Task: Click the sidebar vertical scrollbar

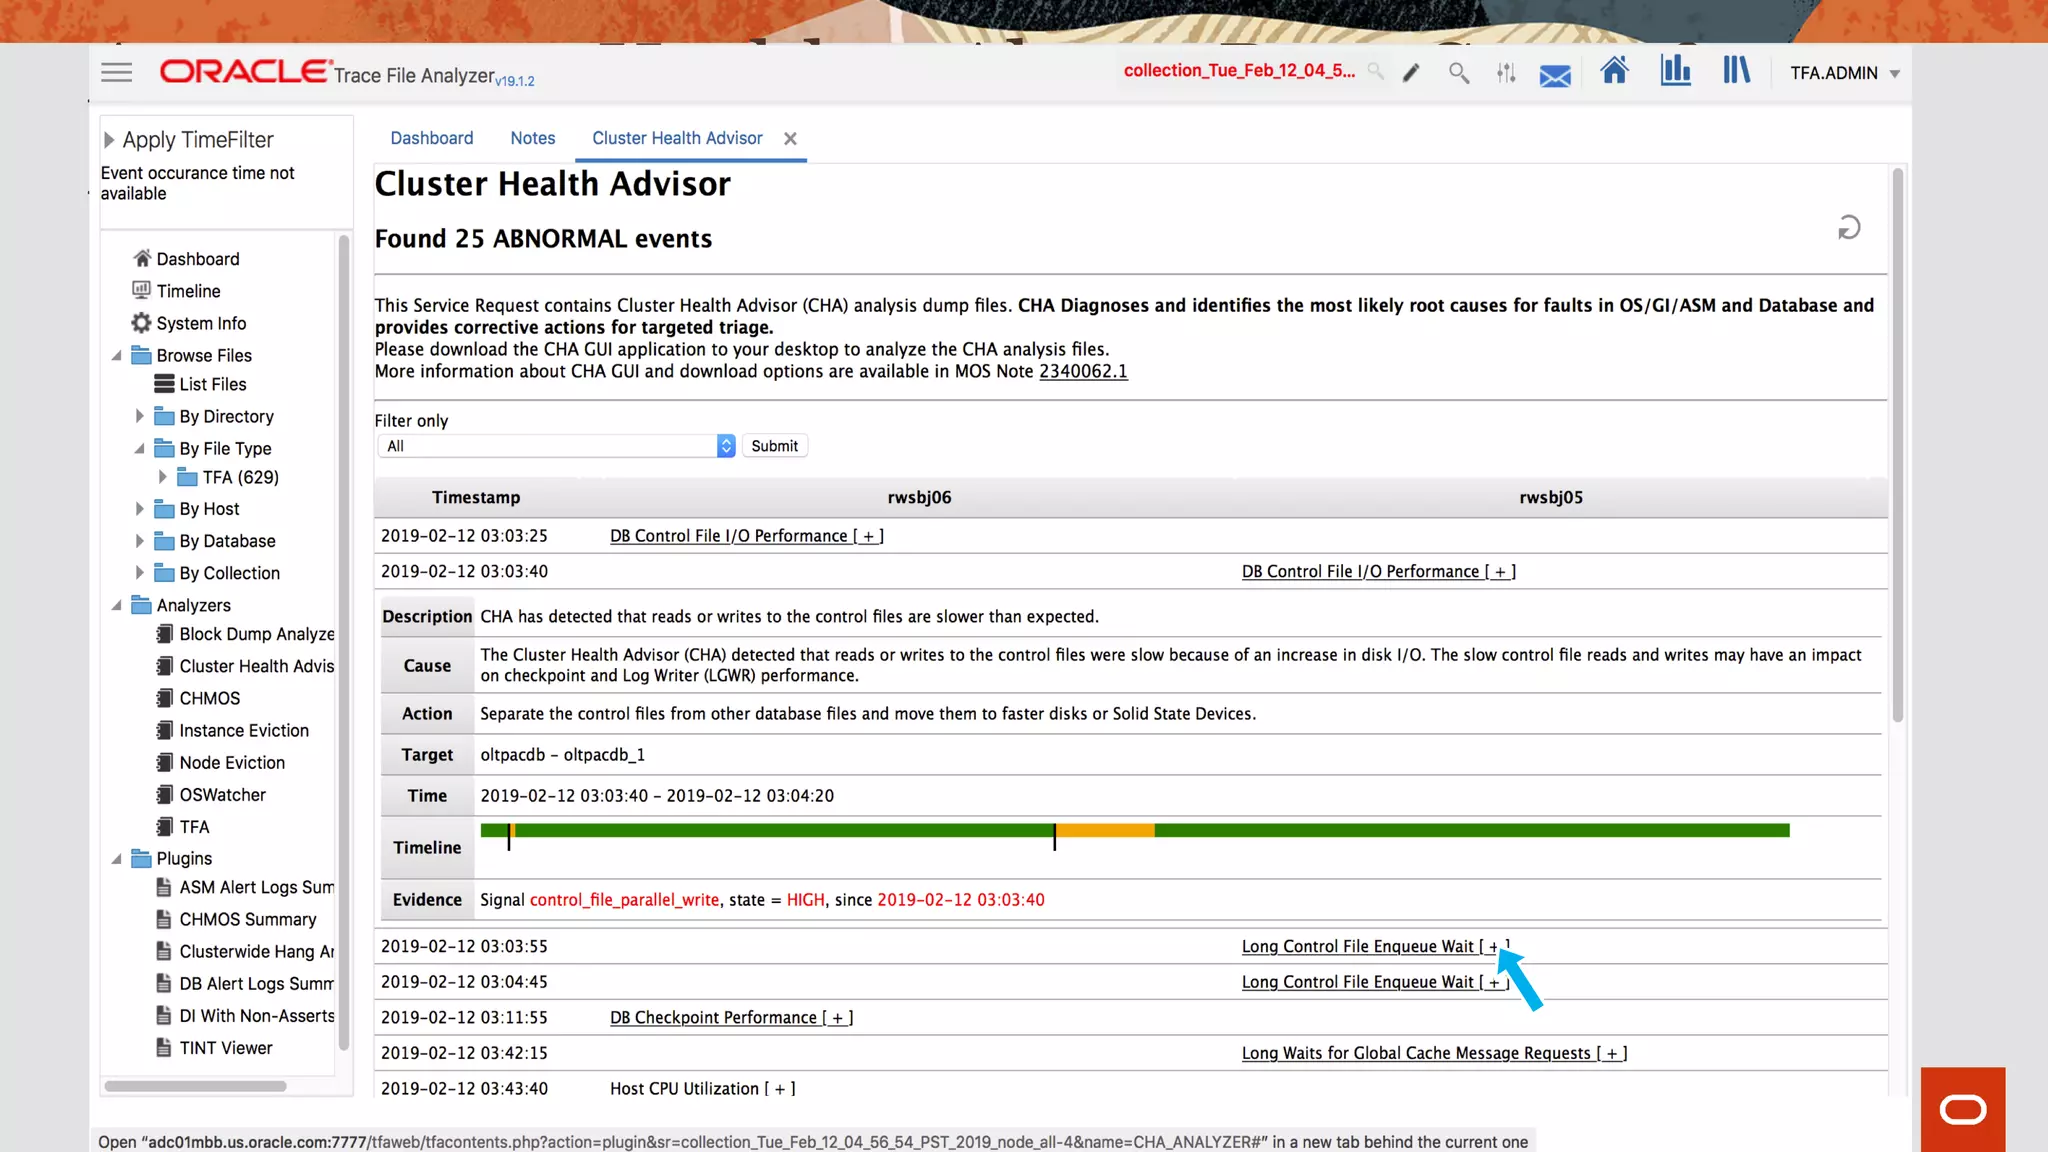Action: [344, 642]
